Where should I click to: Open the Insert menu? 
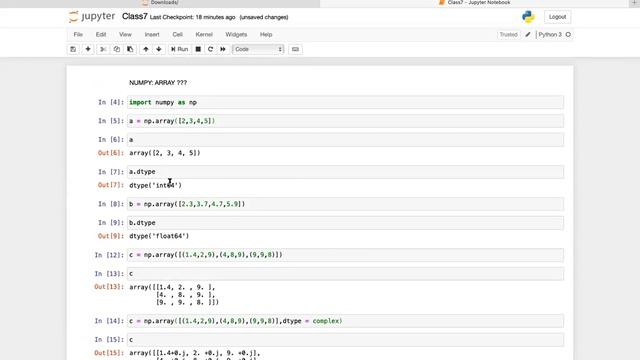(152, 35)
